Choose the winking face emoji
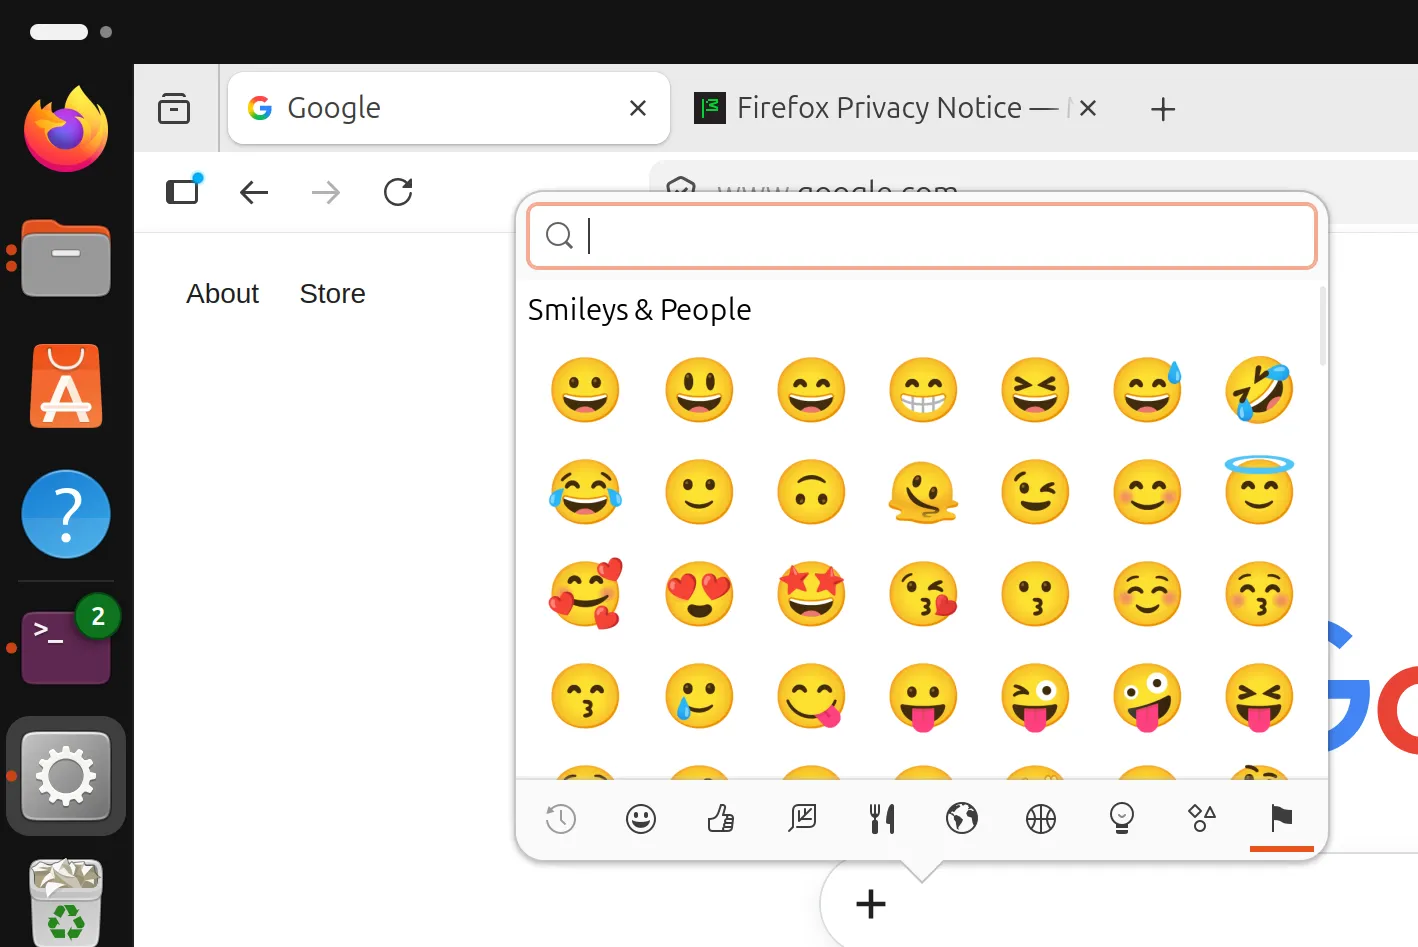This screenshot has height=947, width=1418. [x=1035, y=492]
